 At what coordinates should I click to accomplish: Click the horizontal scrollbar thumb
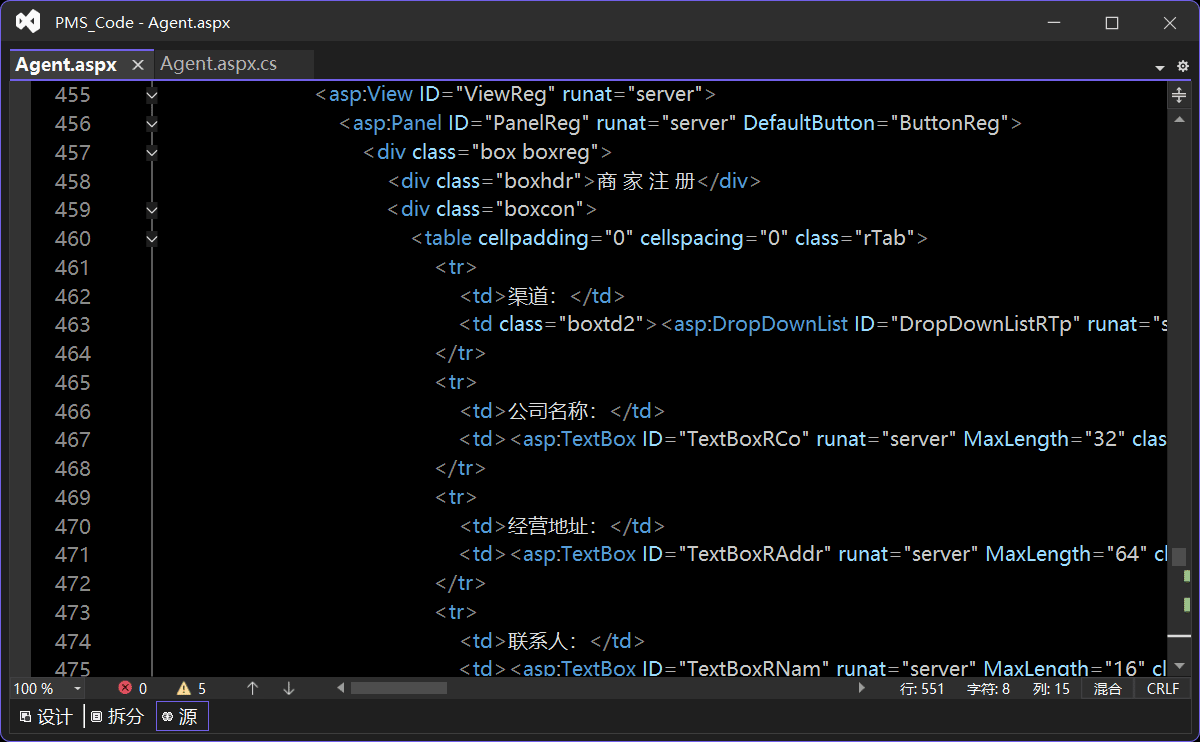click(398, 688)
